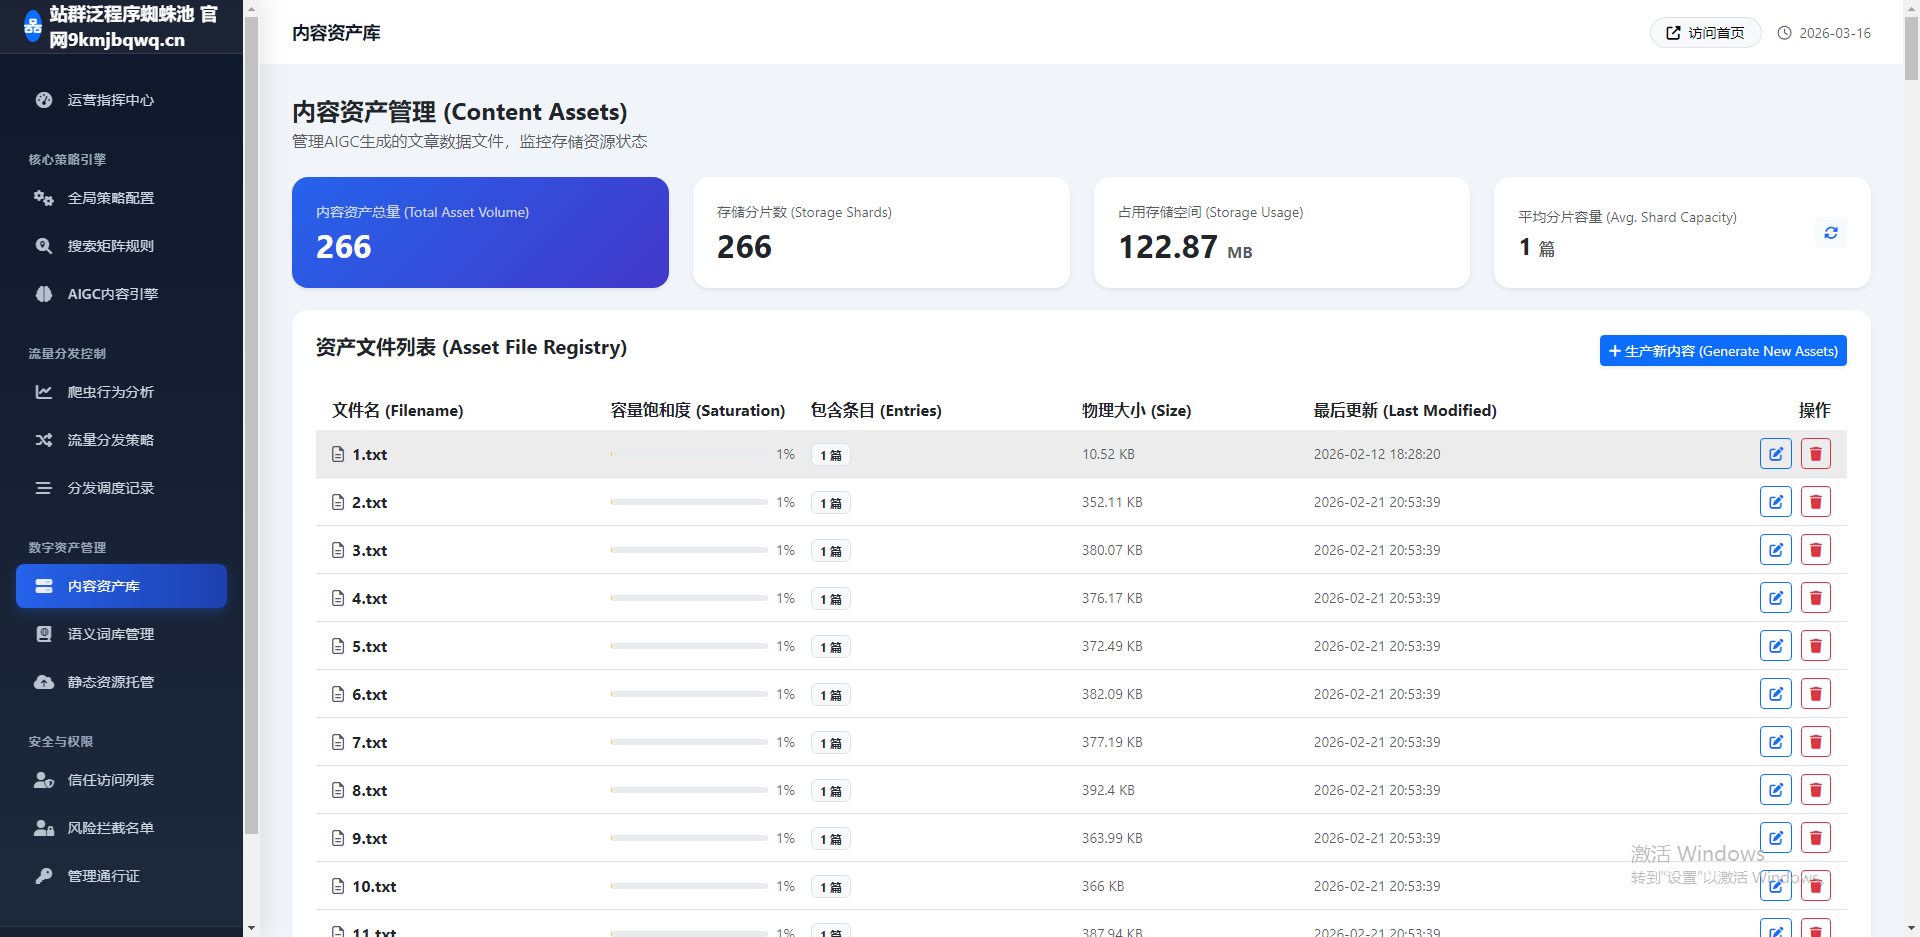Delete the 2.txt file using trash icon
The height and width of the screenshot is (937, 1920).
click(1815, 502)
